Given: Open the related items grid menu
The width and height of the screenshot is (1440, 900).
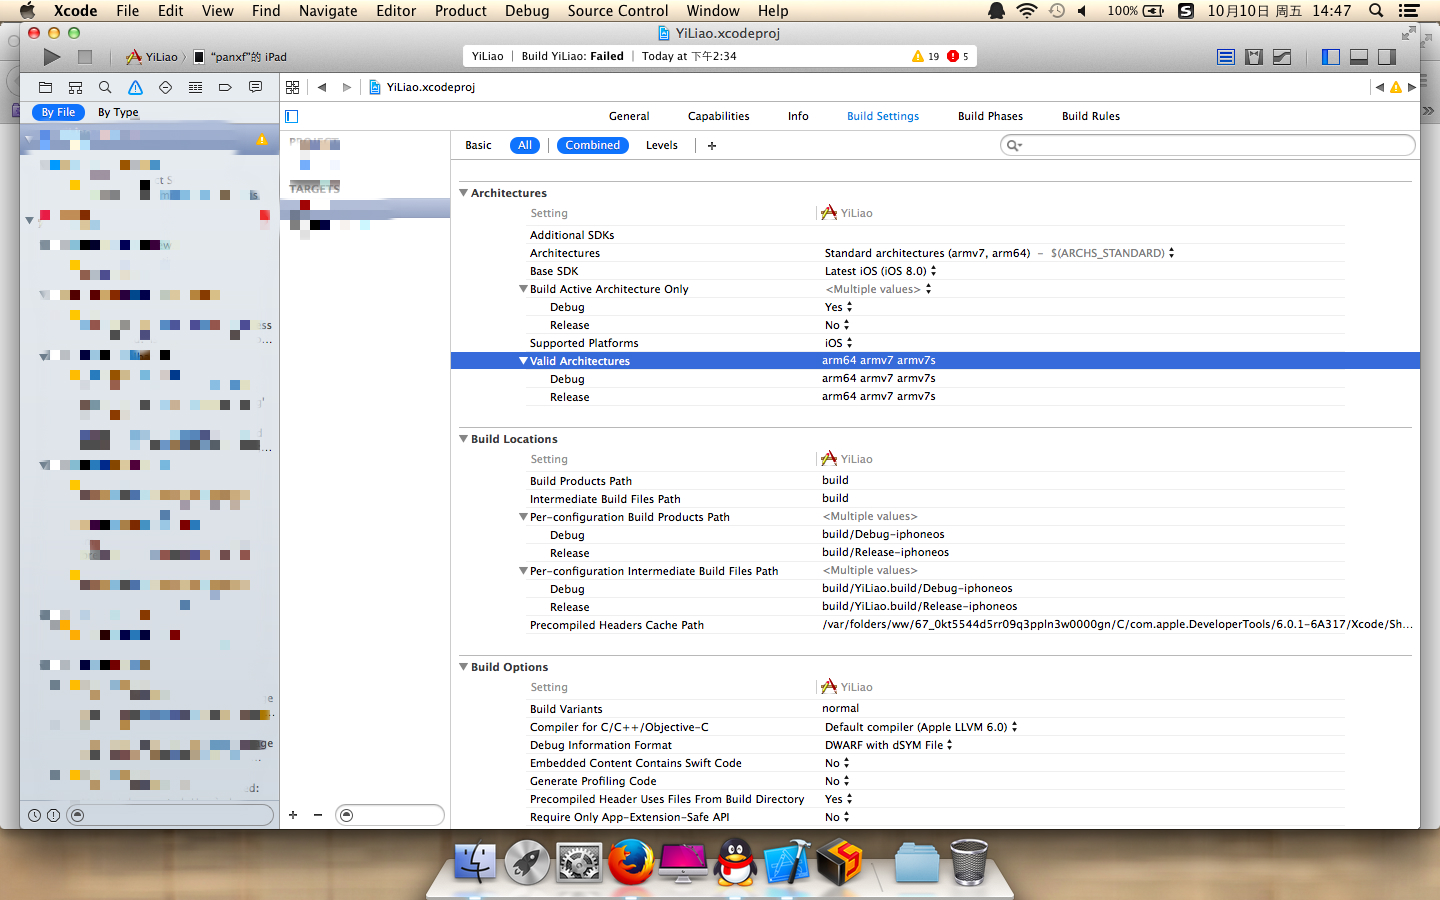Looking at the screenshot, I should 292,87.
